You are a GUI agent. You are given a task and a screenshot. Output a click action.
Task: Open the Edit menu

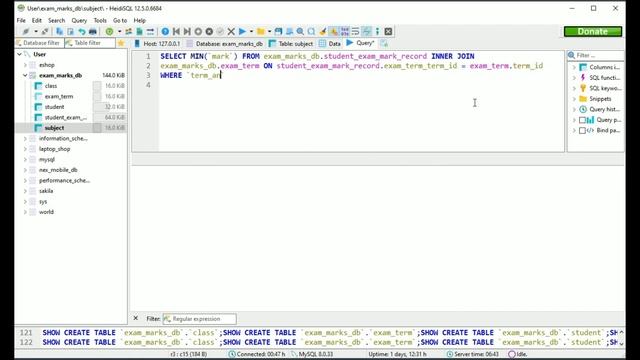point(37,20)
